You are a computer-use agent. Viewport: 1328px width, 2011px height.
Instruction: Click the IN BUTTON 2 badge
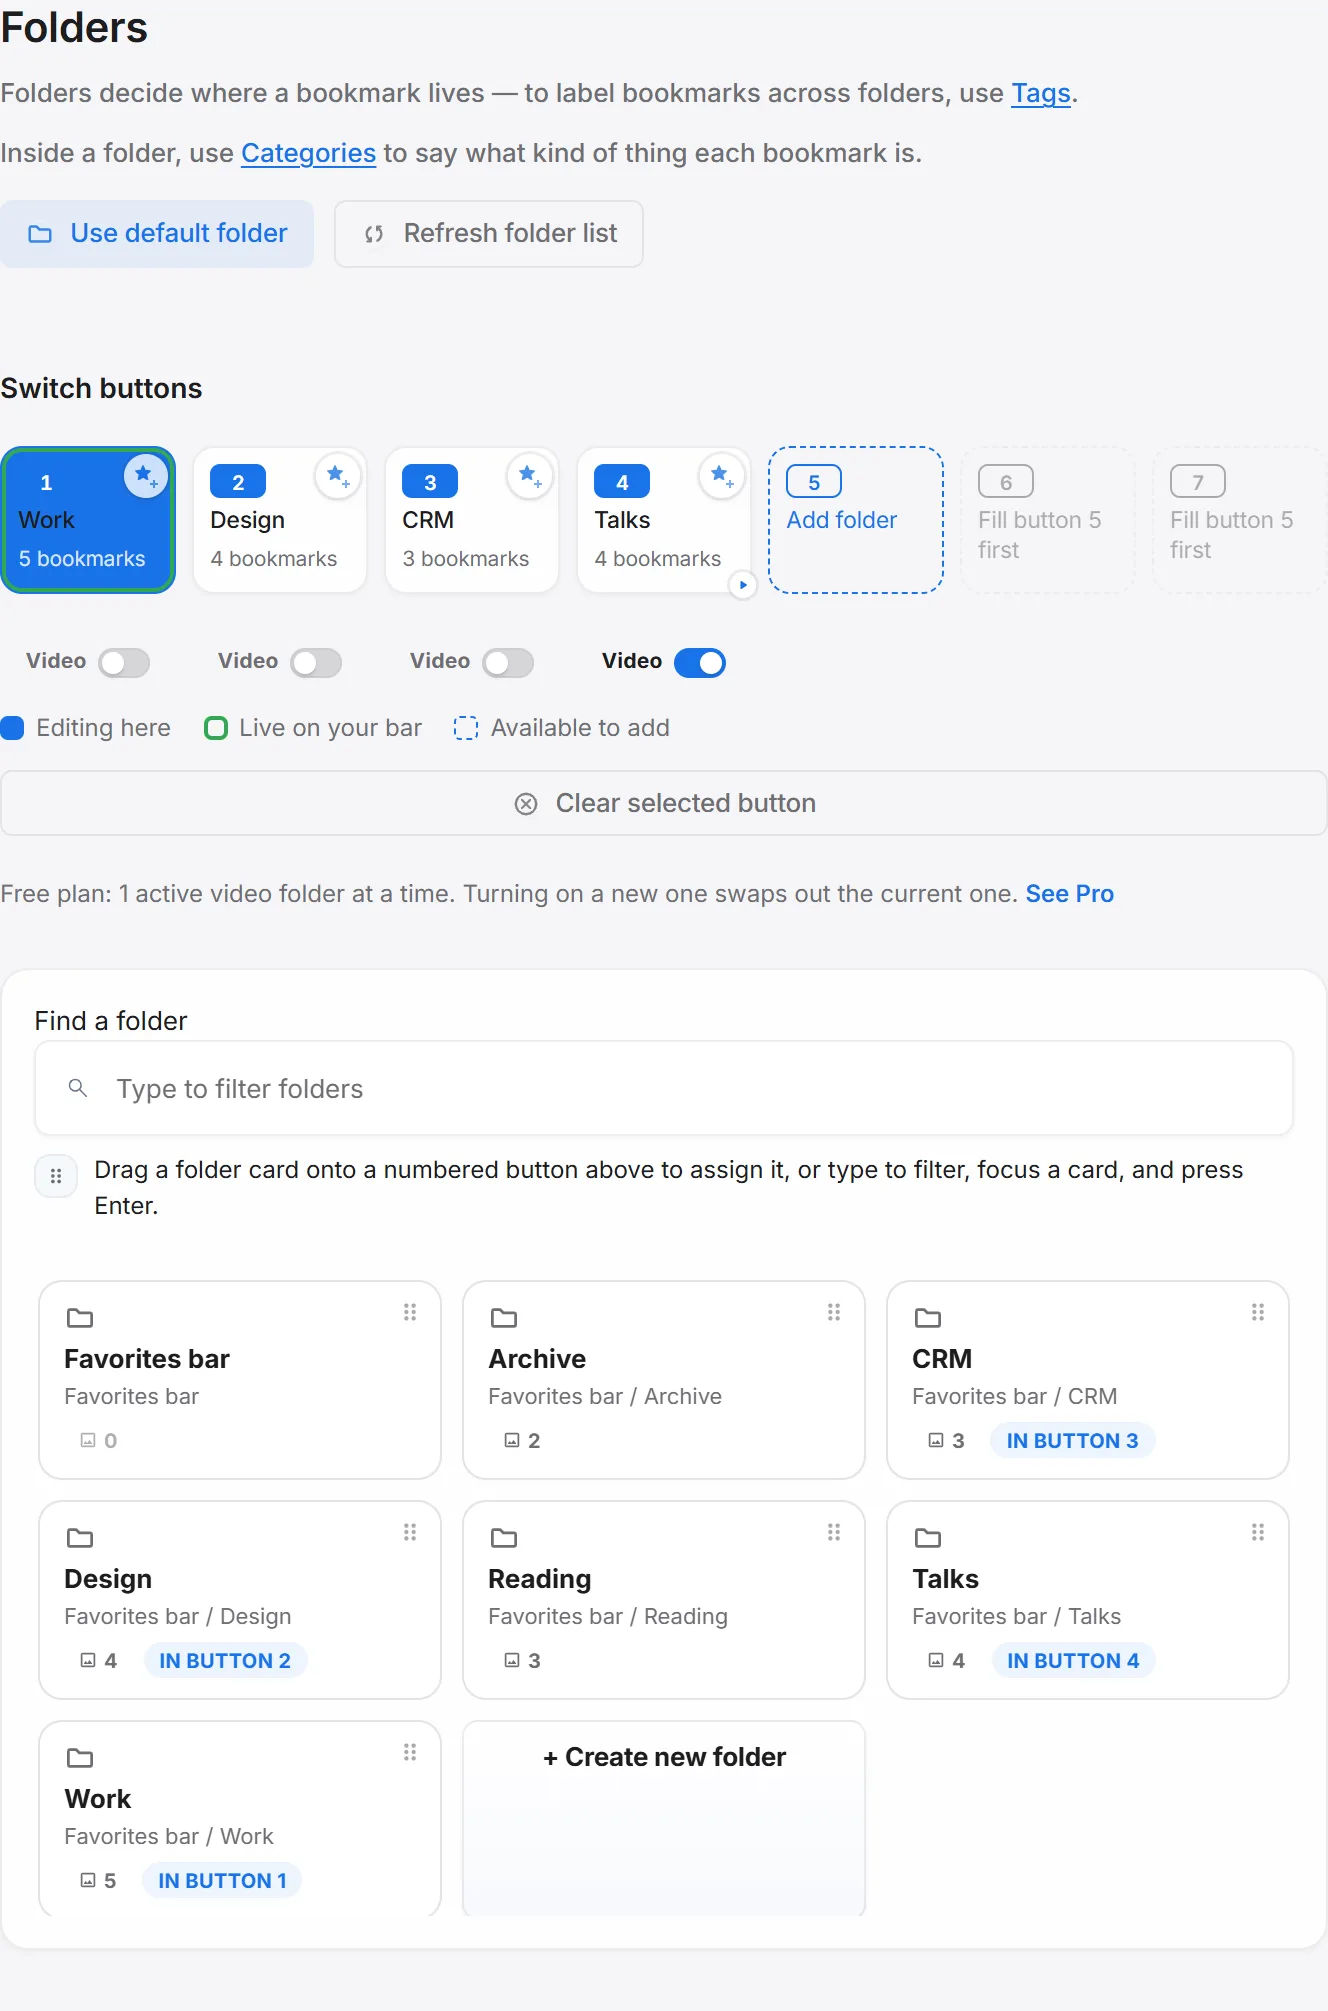point(225,1660)
